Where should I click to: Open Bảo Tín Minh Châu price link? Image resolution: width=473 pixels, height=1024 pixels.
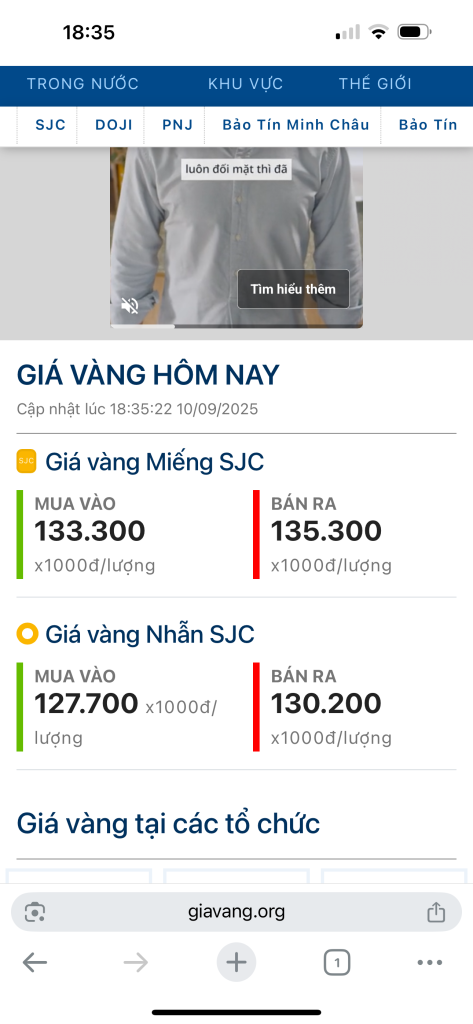(x=296, y=125)
